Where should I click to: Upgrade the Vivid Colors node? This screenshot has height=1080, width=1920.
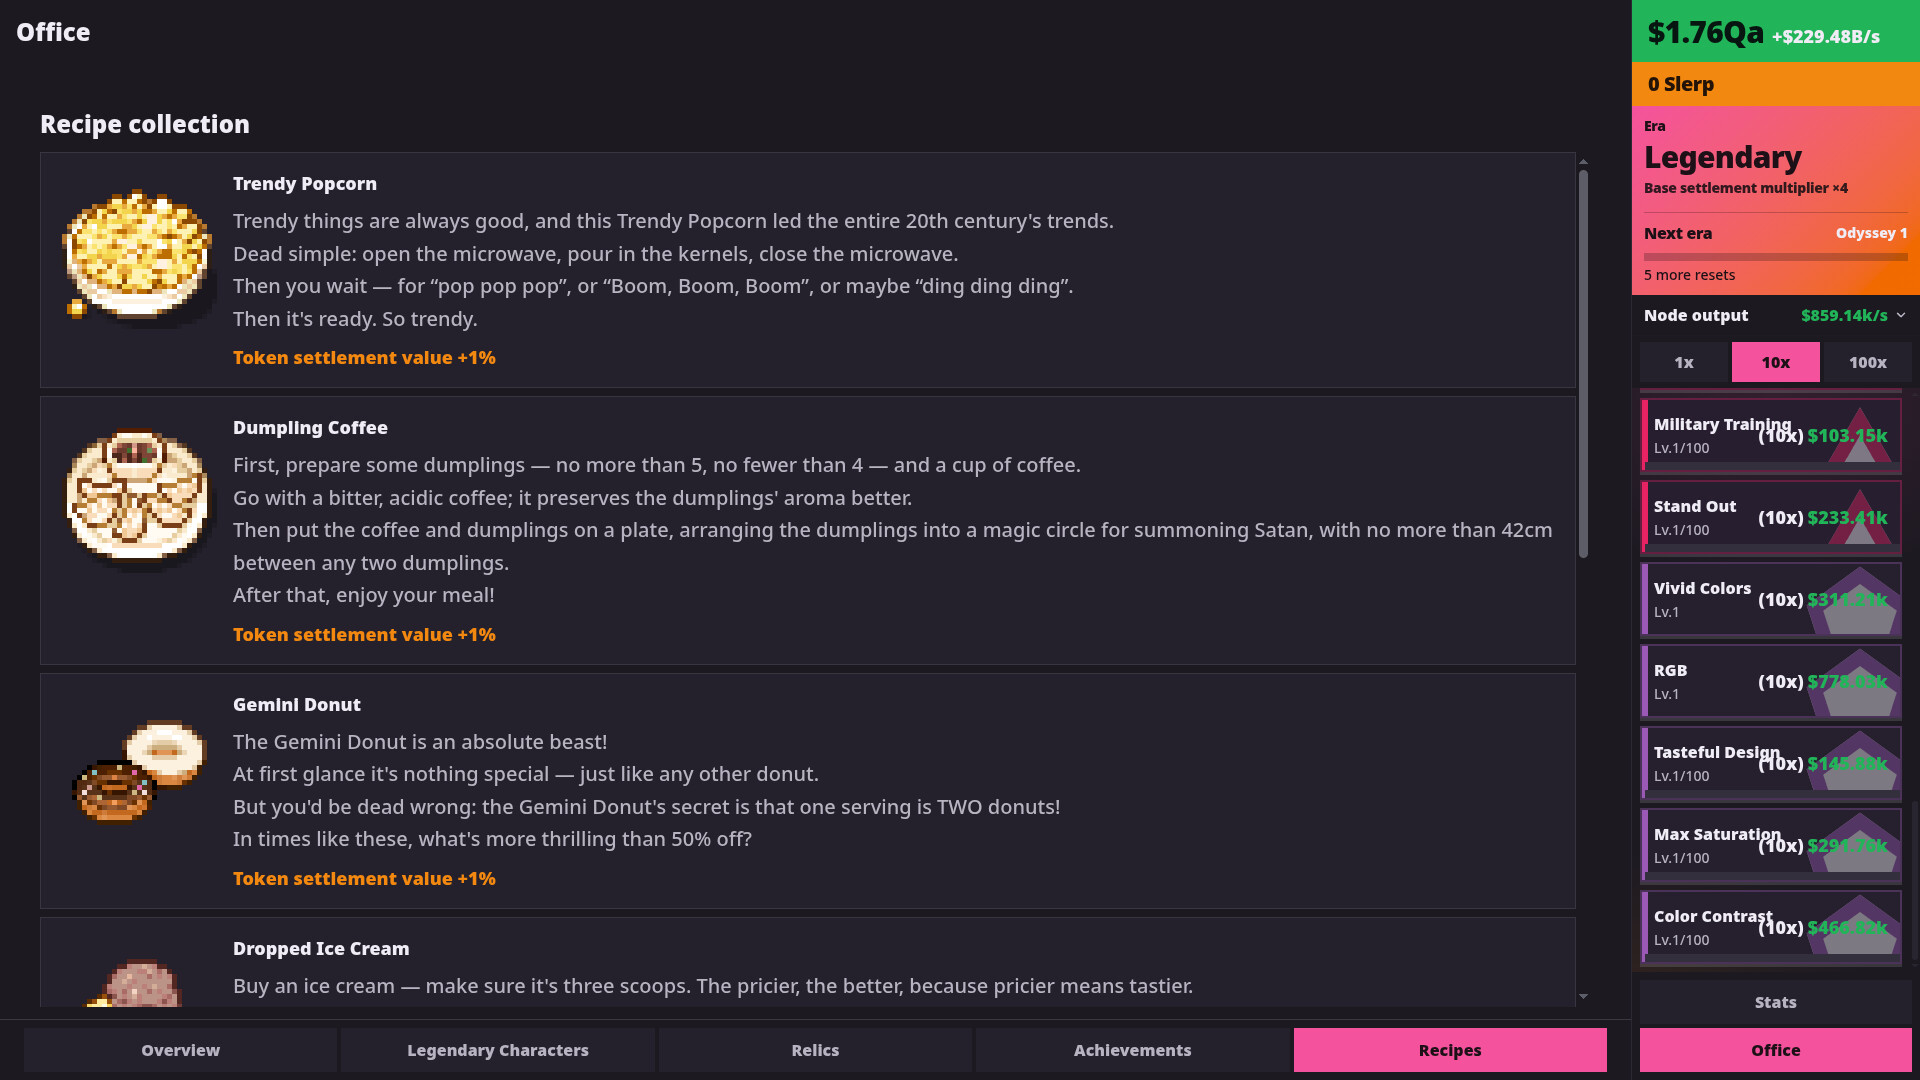point(1771,599)
